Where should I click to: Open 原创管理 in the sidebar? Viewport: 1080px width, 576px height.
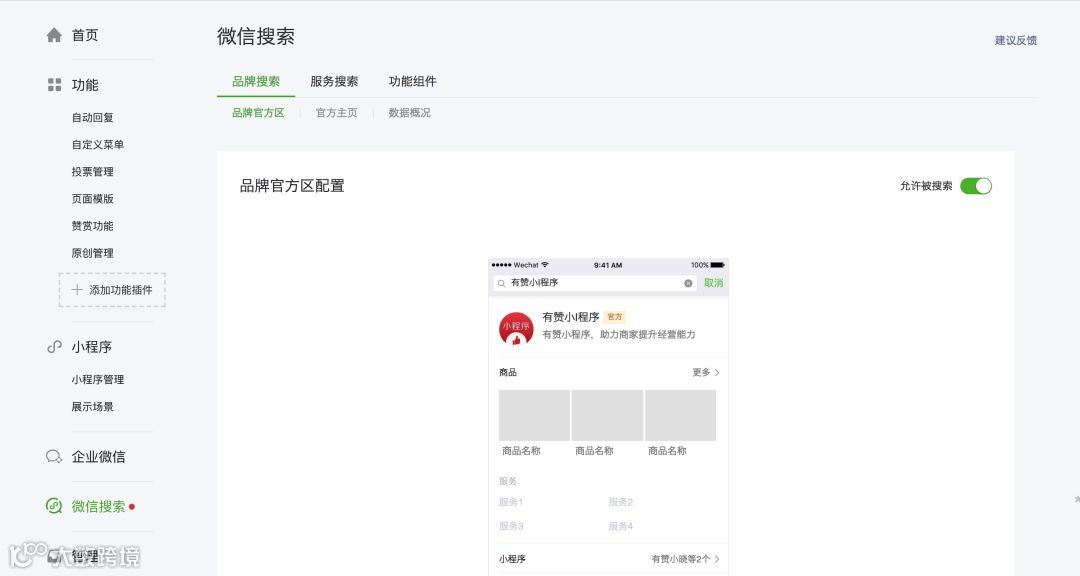[92, 253]
